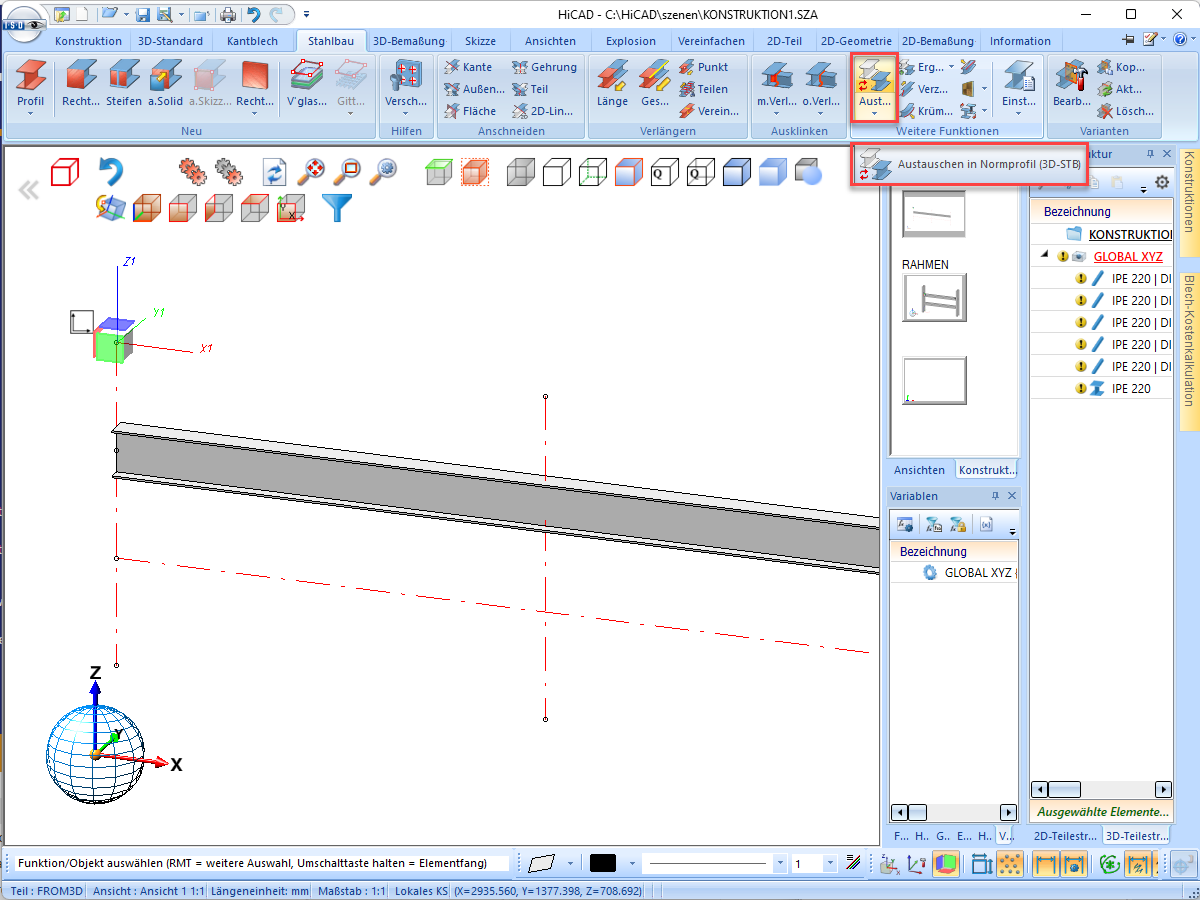Click the Krüm... curve tool

coord(924,111)
